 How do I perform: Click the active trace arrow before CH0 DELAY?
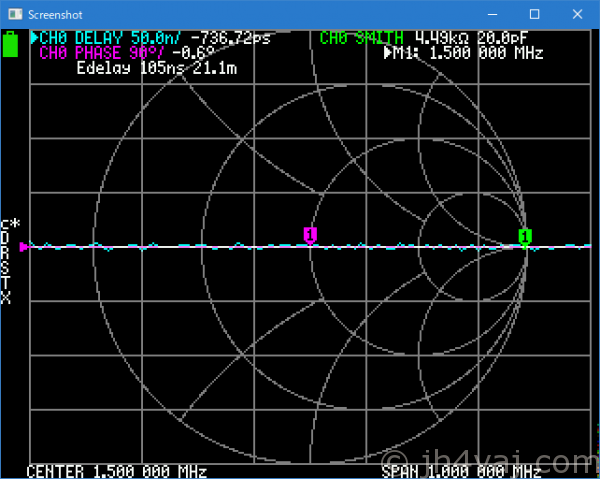[34, 38]
